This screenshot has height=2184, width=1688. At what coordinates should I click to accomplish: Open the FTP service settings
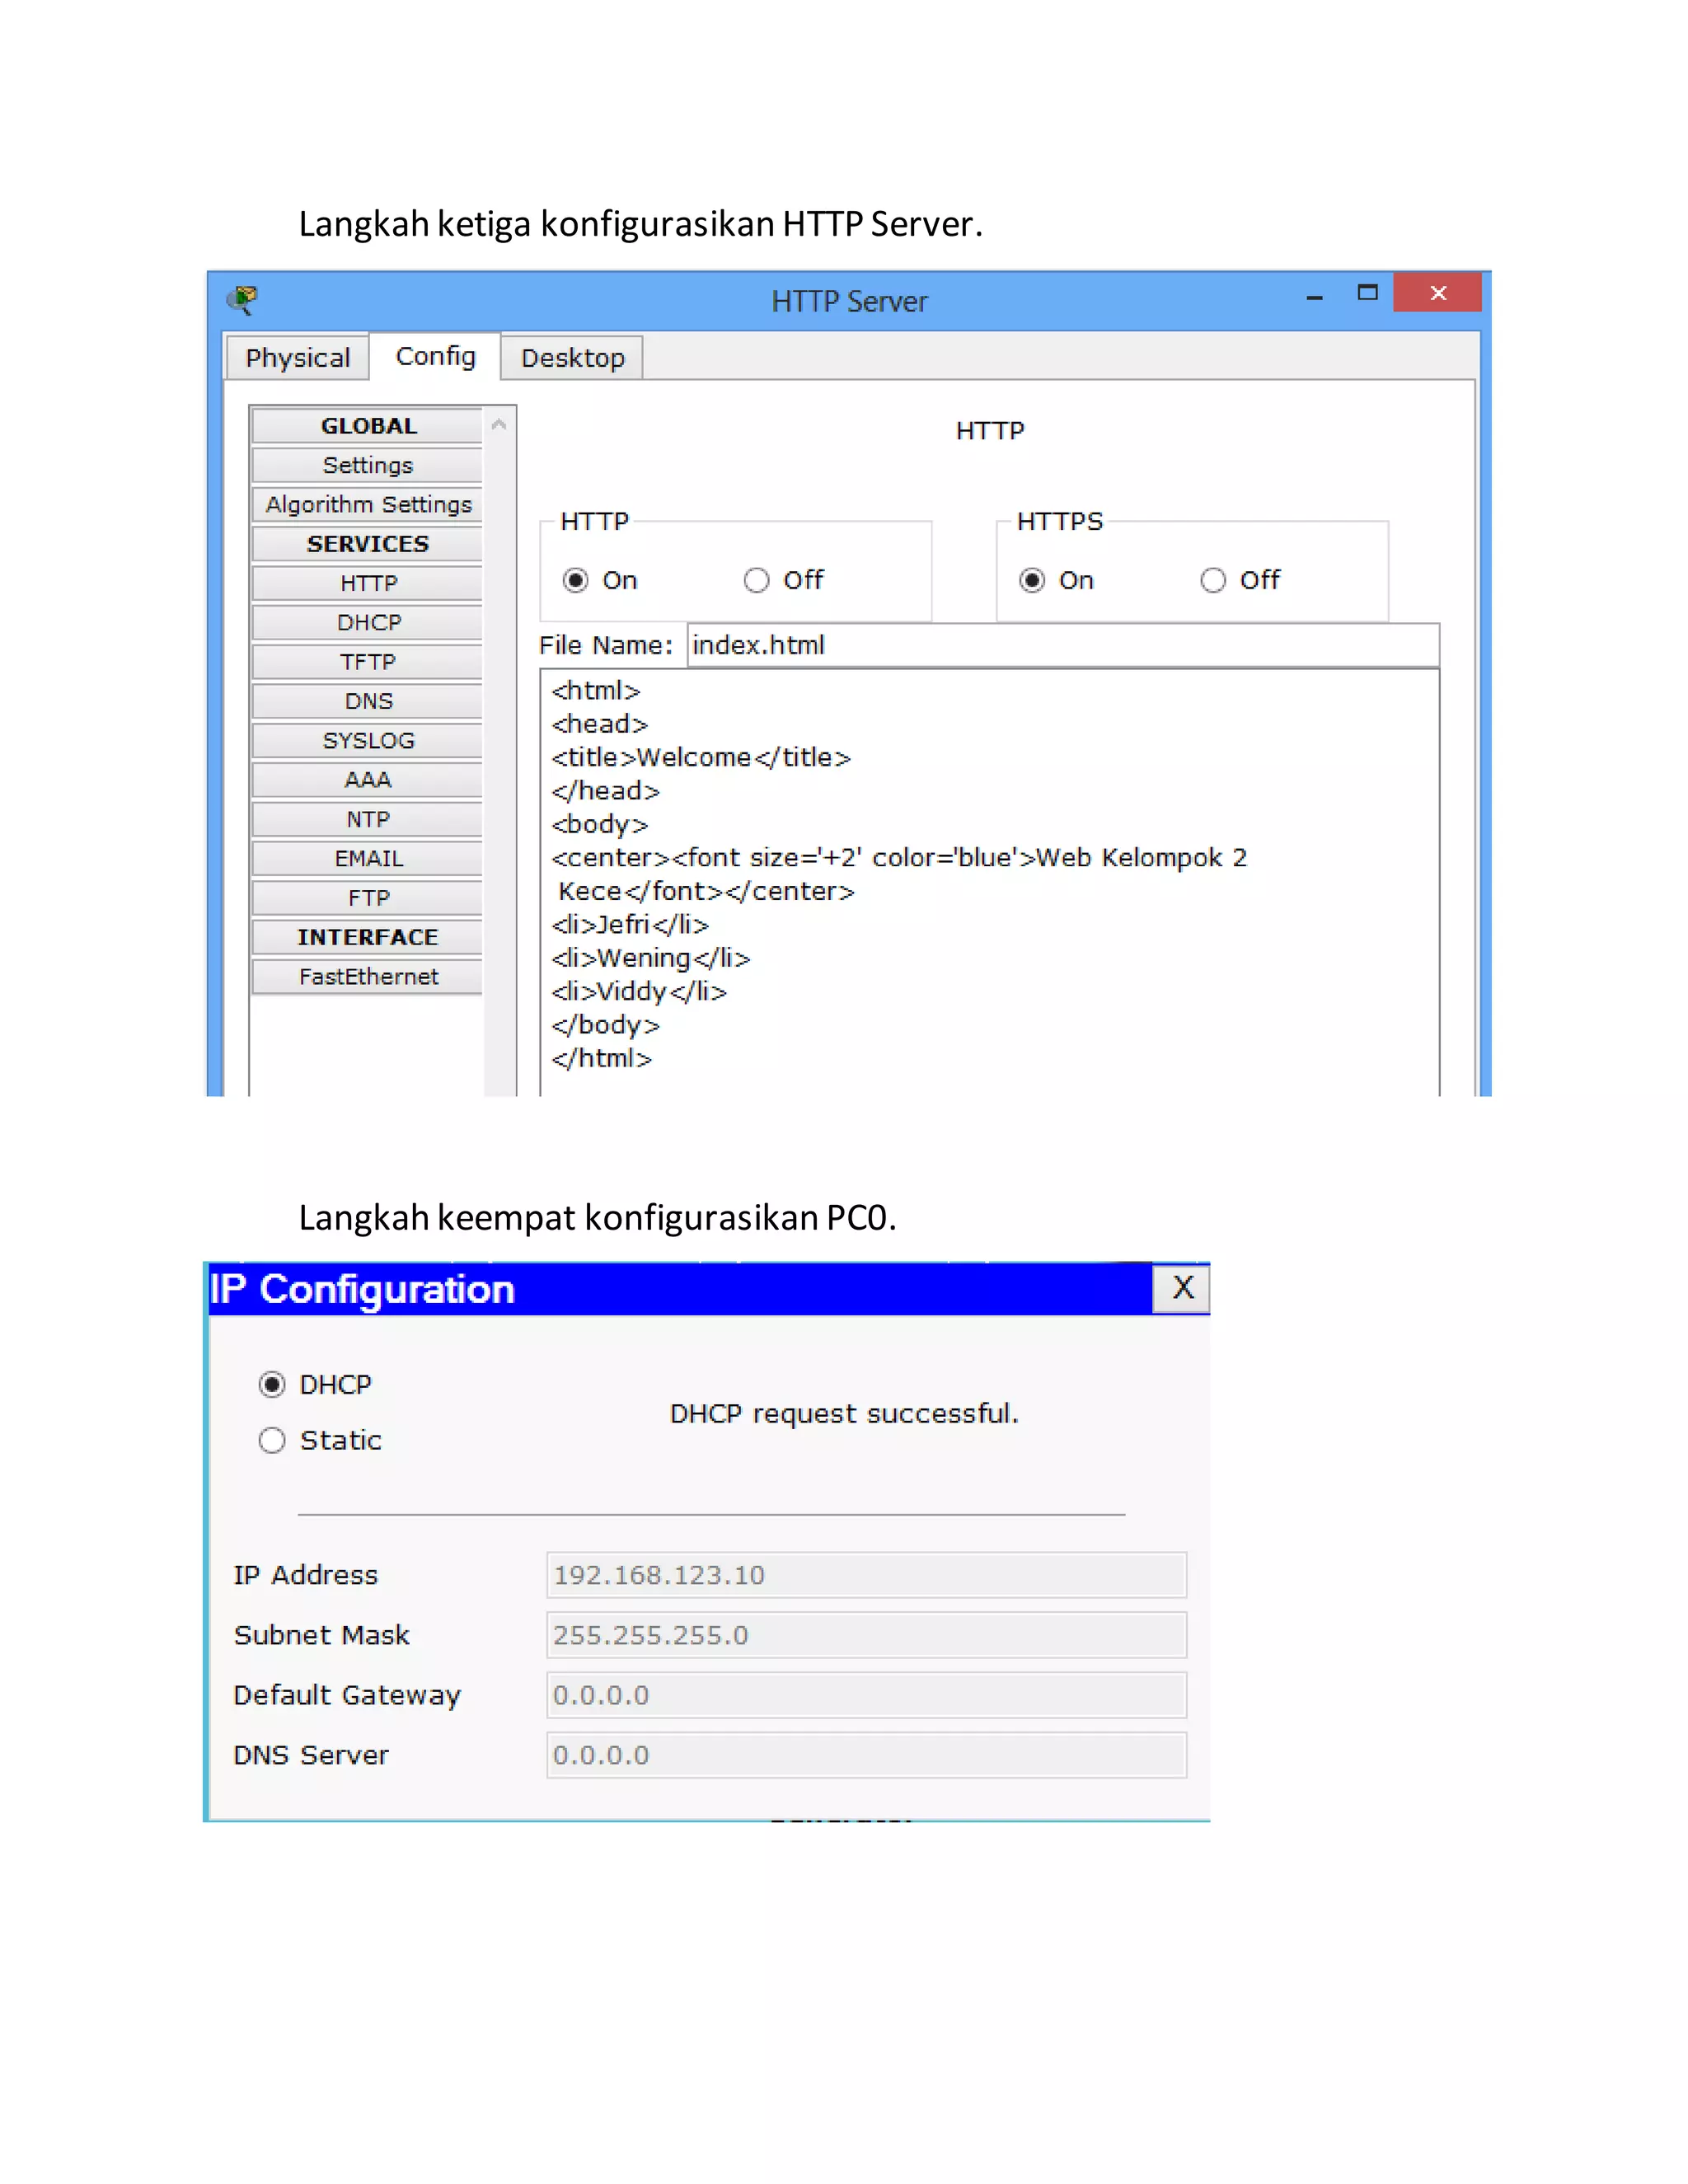coord(368,898)
